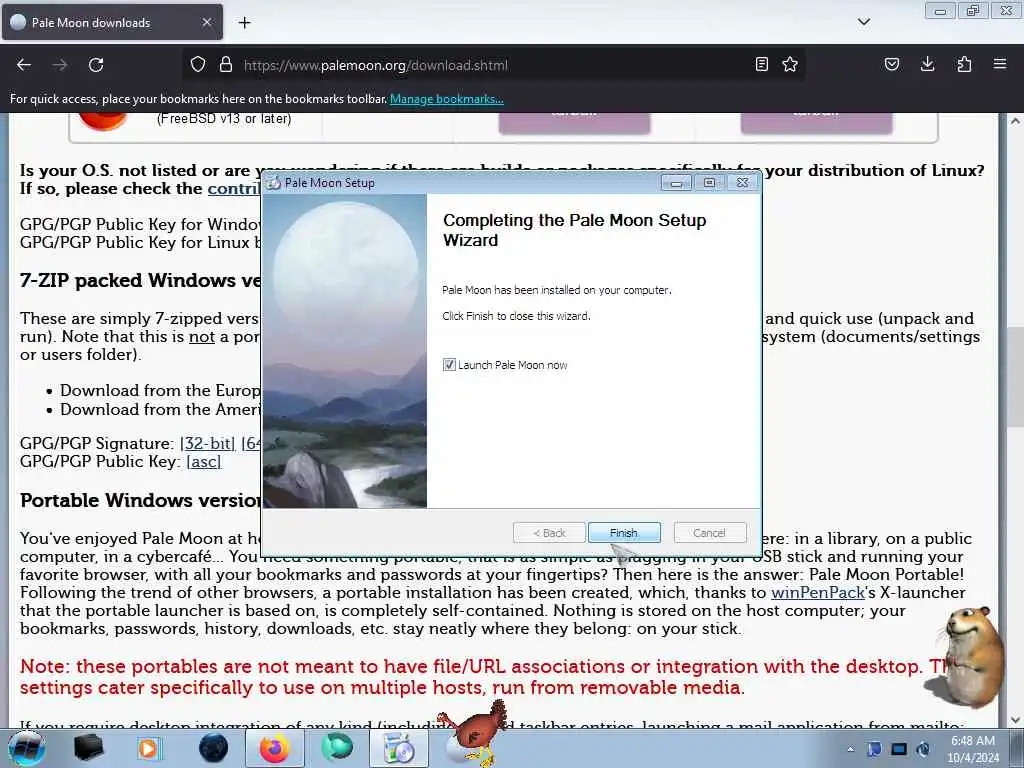This screenshot has height=768, width=1024.
Task: Open the dark globe browser taskbar icon
Action: coord(213,748)
